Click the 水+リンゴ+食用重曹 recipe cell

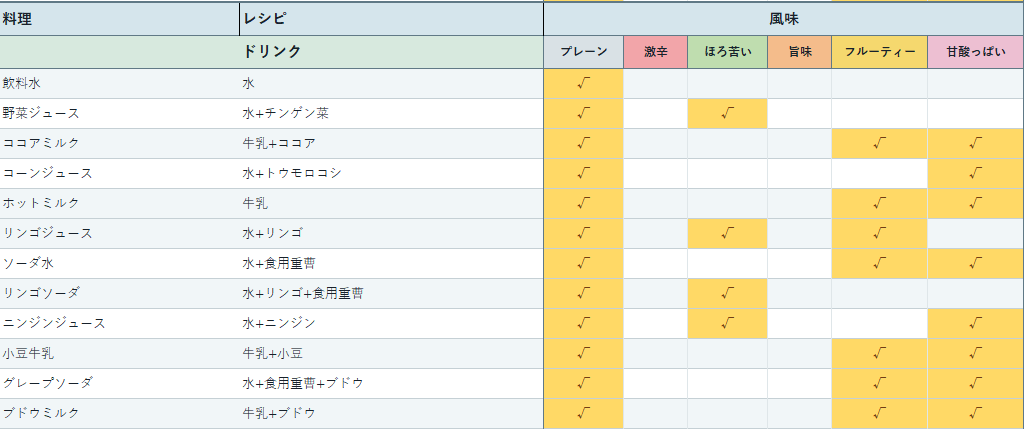point(391,294)
